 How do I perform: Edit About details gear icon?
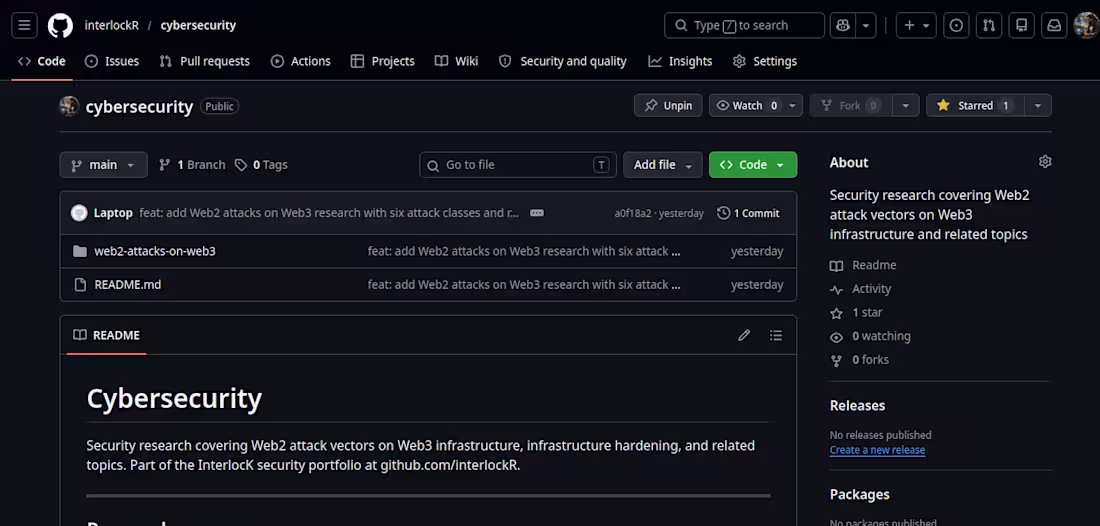pos(1045,162)
